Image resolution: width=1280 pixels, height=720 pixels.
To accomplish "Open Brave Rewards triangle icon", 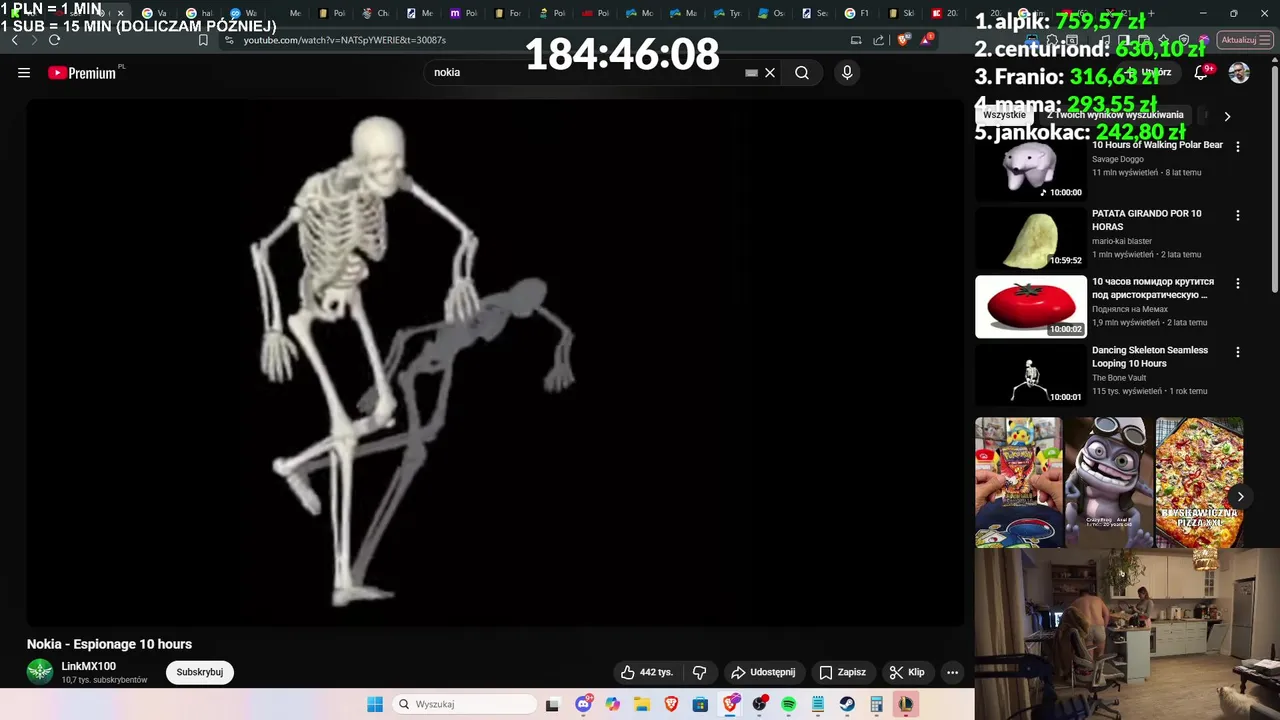I will (928, 40).
